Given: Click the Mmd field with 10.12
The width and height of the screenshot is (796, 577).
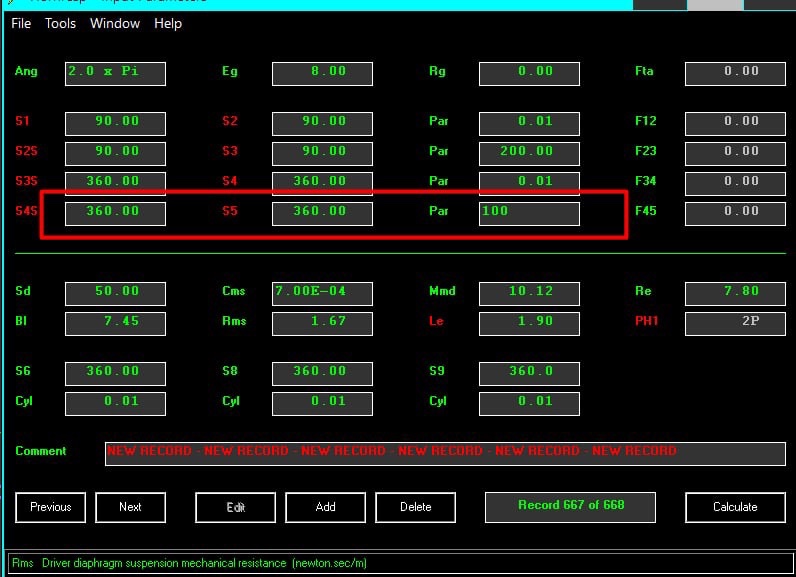Looking at the screenshot, I should 529,294.
